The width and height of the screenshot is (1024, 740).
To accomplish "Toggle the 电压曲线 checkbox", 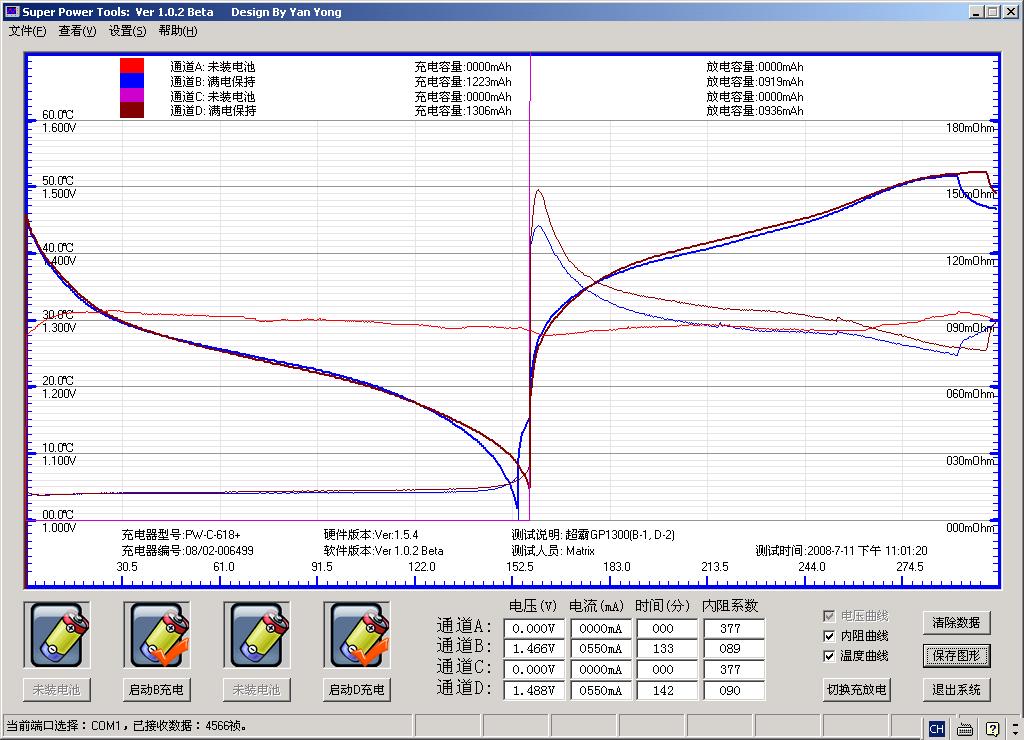I will click(829, 615).
